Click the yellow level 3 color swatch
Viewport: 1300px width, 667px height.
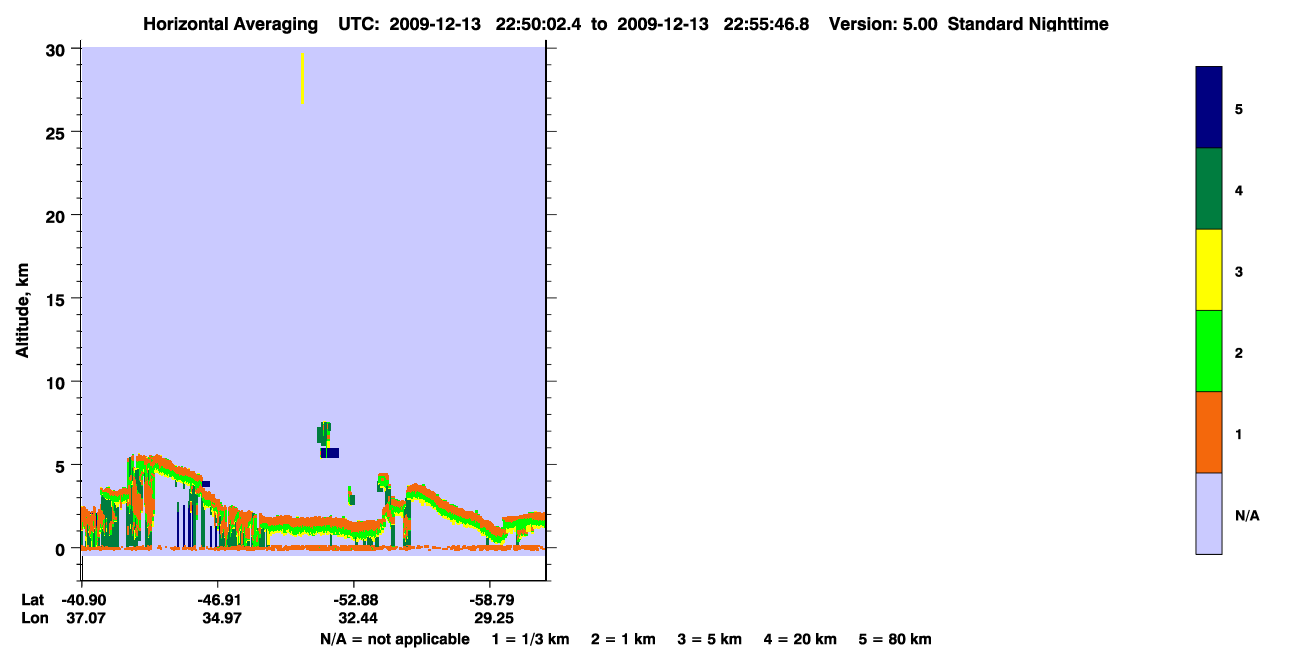click(x=1209, y=270)
